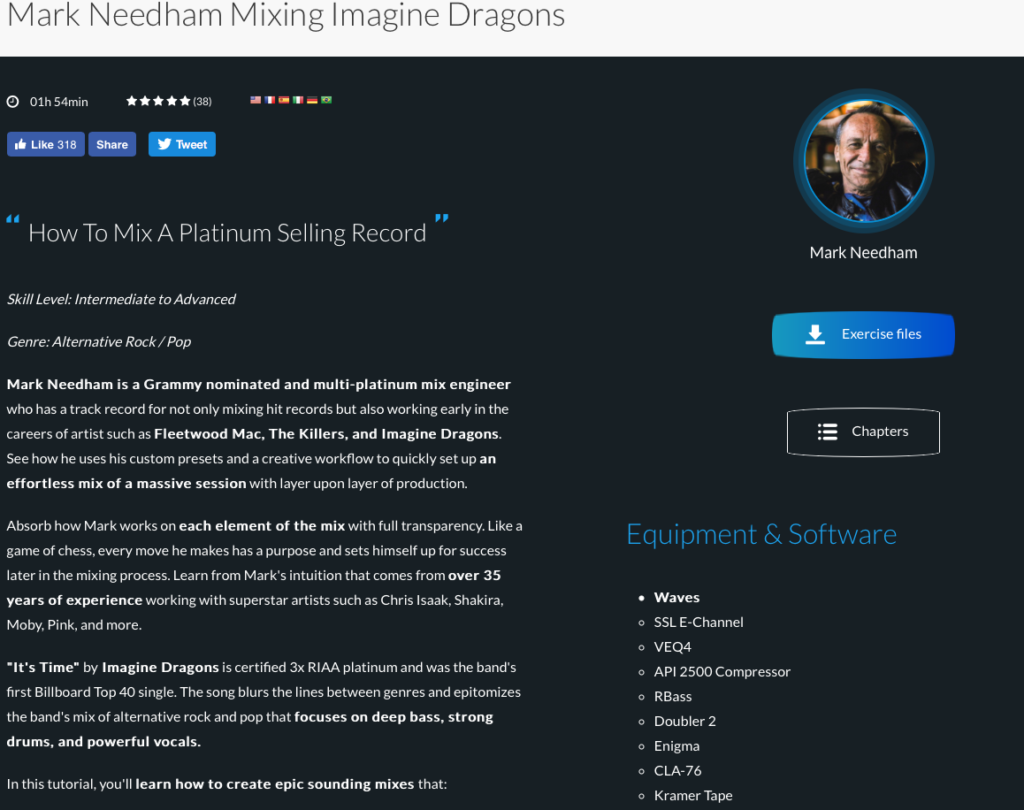The height and width of the screenshot is (810, 1024).
Task: Click the "Waves" equipment entry
Action: coord(677,598)
